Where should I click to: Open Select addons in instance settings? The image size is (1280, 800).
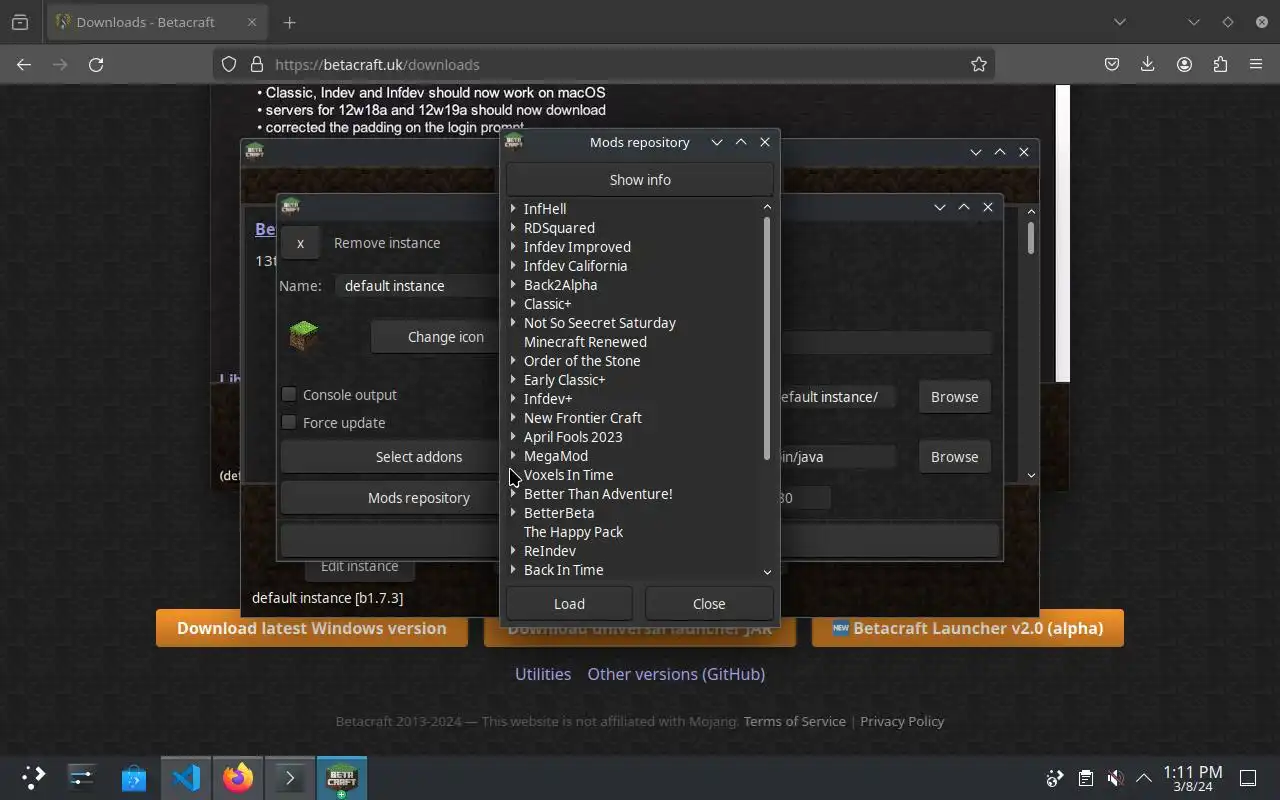point(390,457)
